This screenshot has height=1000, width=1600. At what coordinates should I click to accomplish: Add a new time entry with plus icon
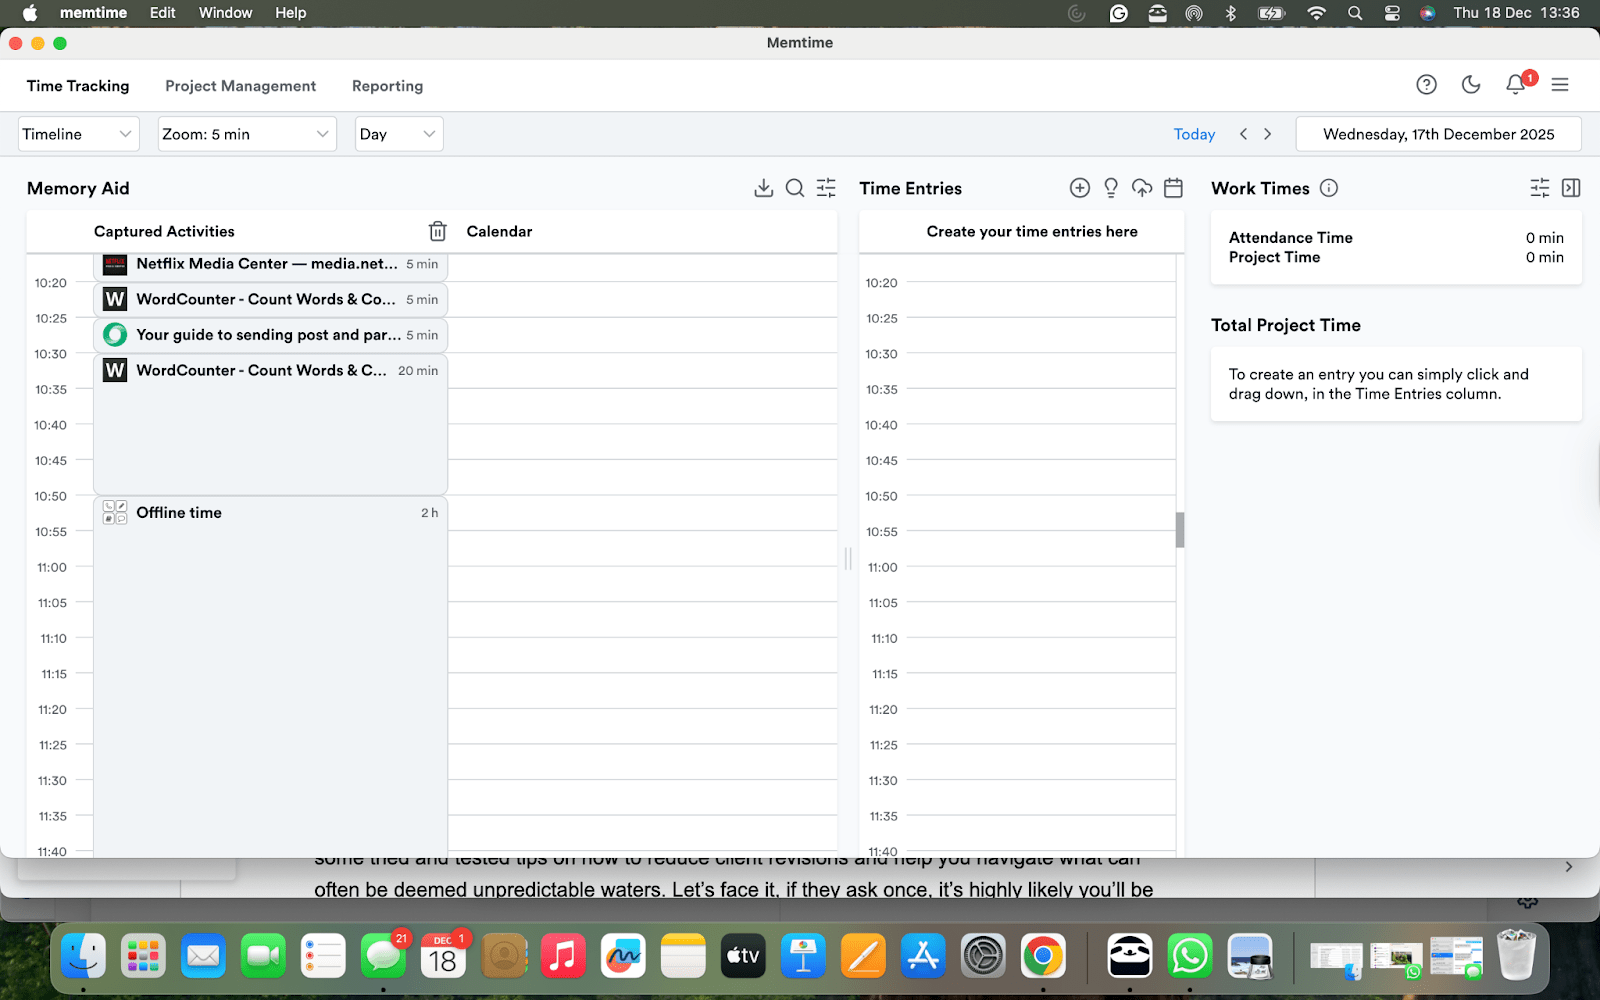tap(1079, 188)
